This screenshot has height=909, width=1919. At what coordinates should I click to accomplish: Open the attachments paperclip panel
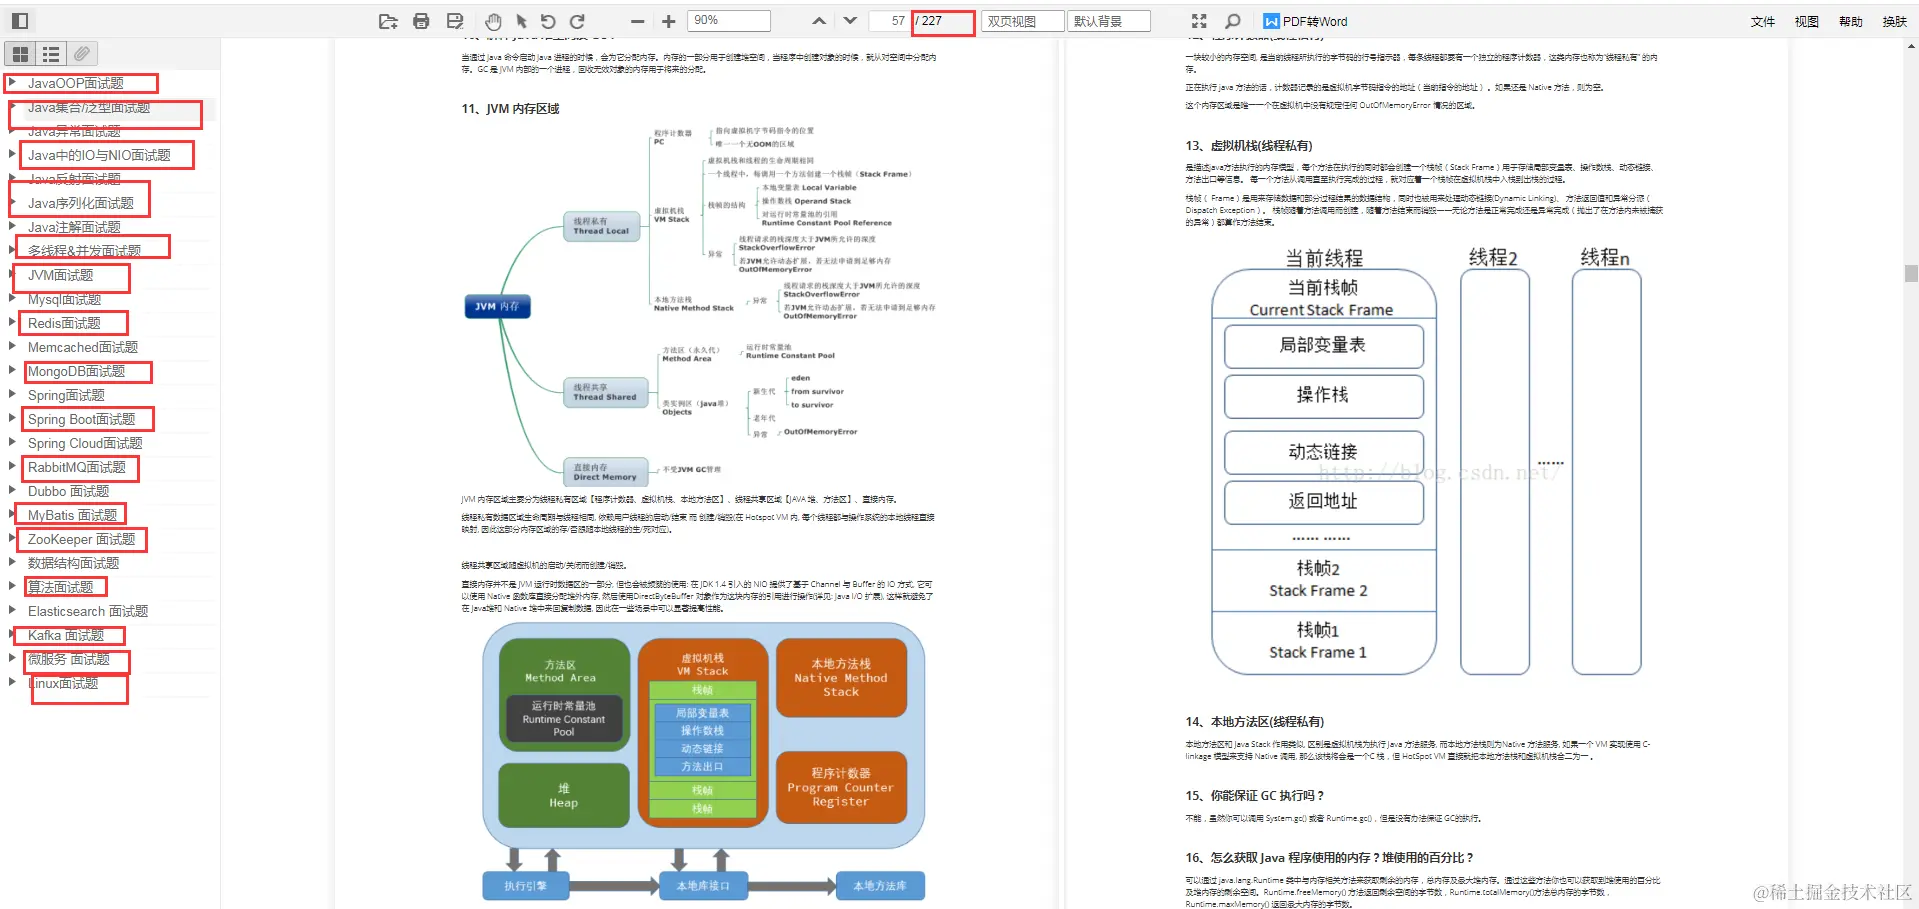[x=82, y=54]
